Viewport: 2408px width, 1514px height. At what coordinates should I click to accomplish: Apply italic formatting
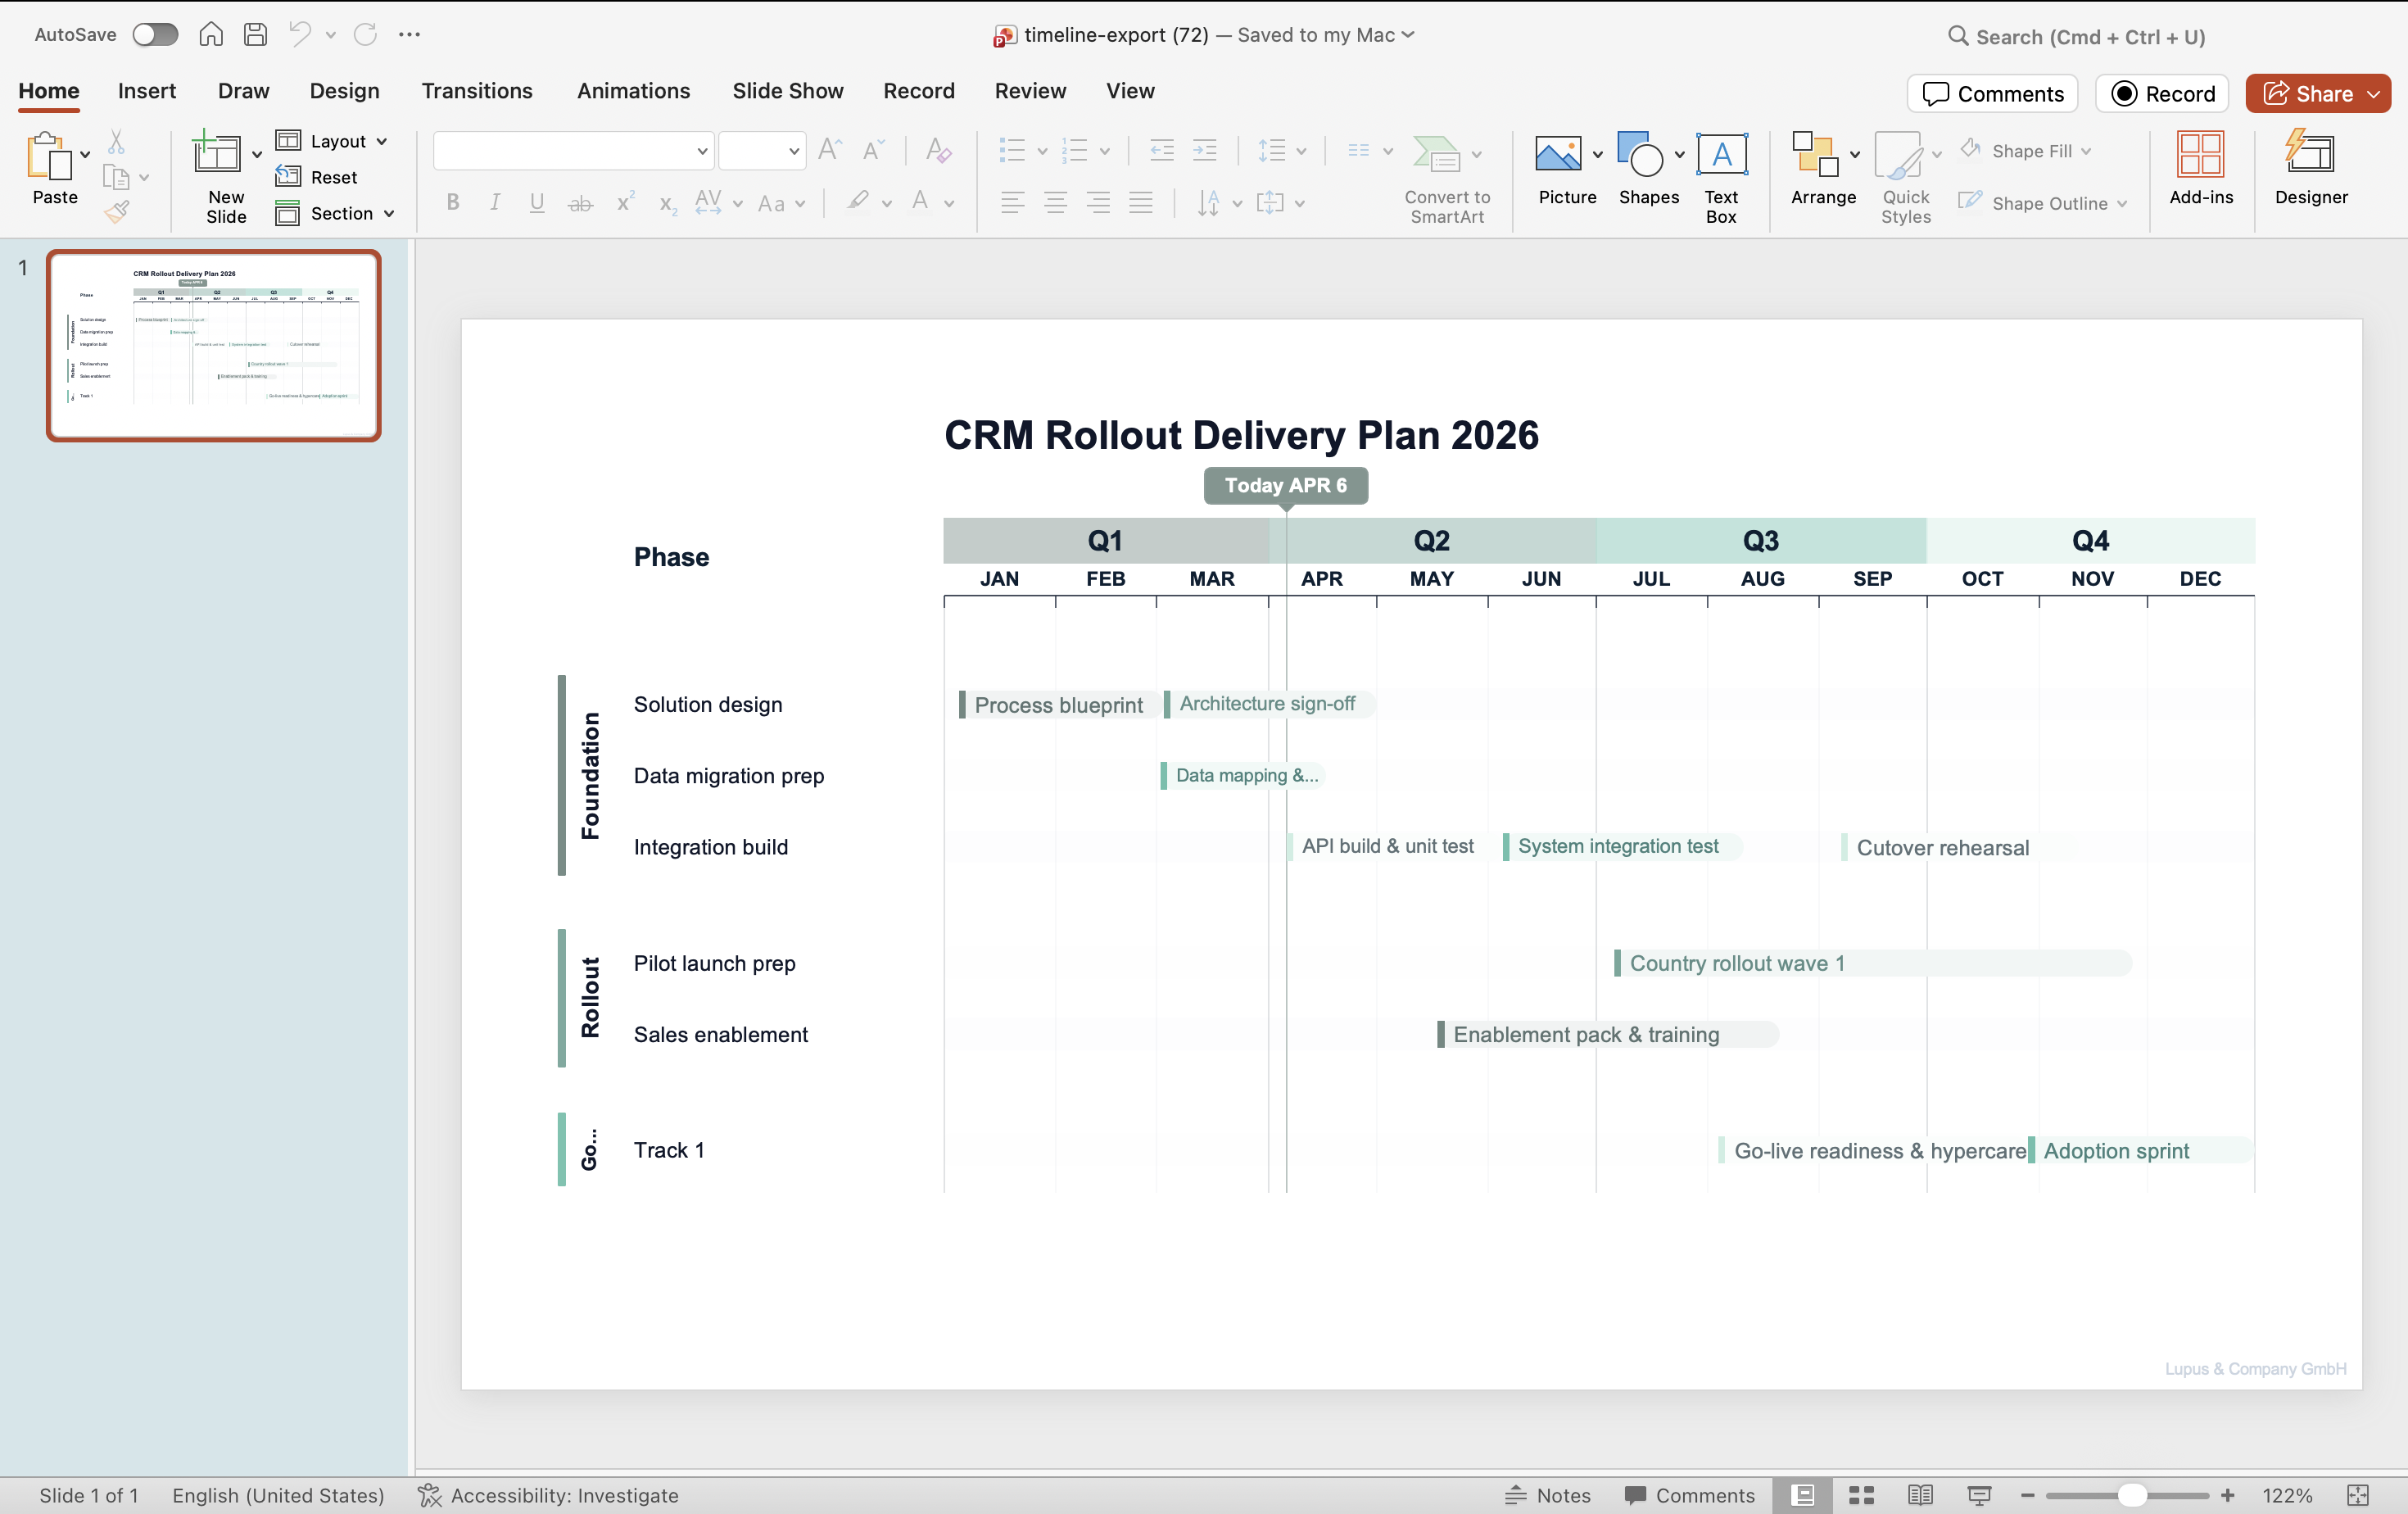pos(495,202)
